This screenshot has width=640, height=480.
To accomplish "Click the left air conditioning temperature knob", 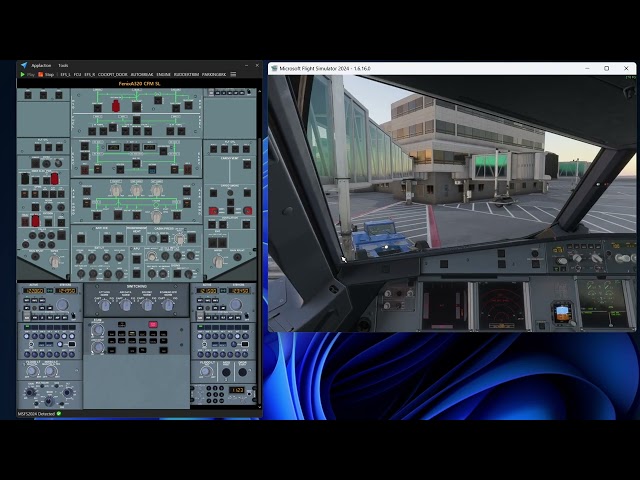I will coord(116,190).
